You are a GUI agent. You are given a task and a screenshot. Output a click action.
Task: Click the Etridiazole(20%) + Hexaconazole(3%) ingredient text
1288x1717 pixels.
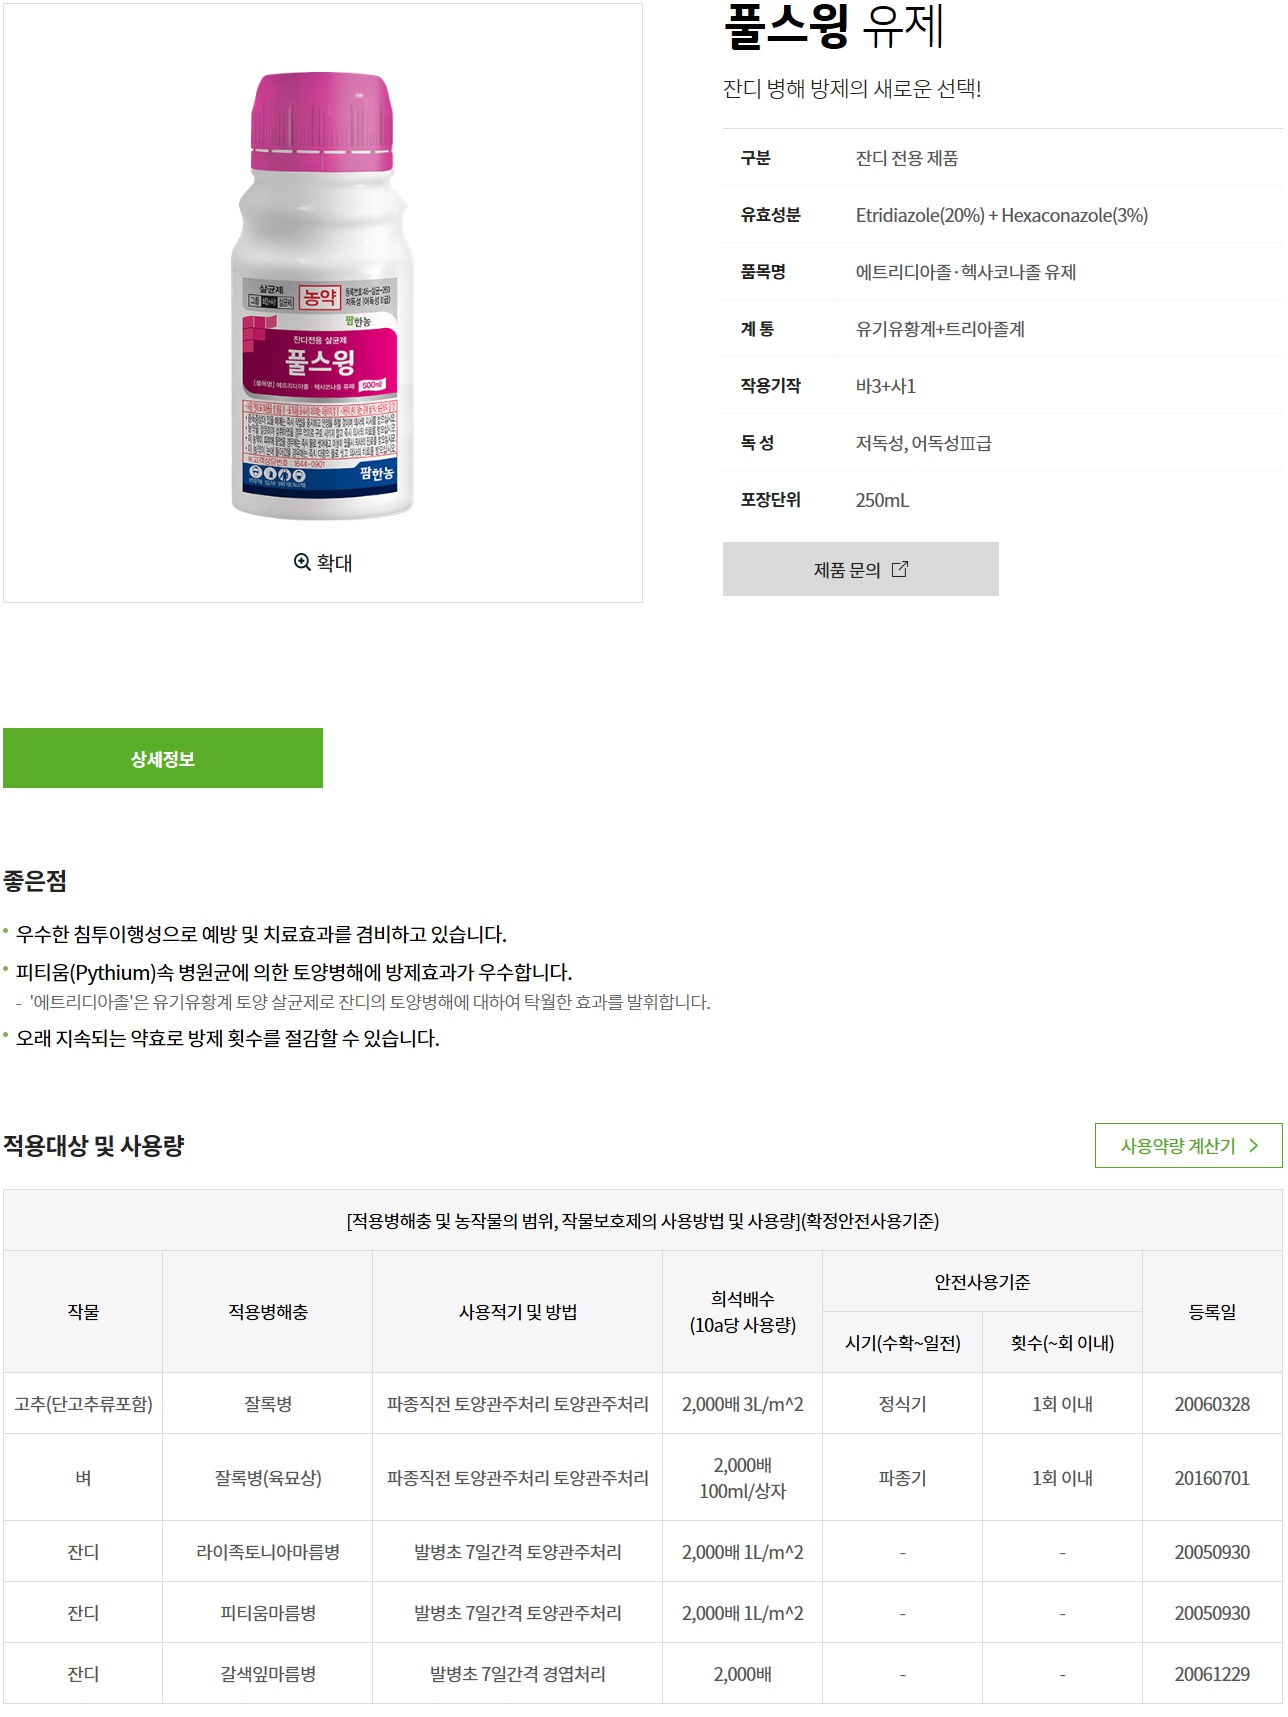tap(1001, 215)
